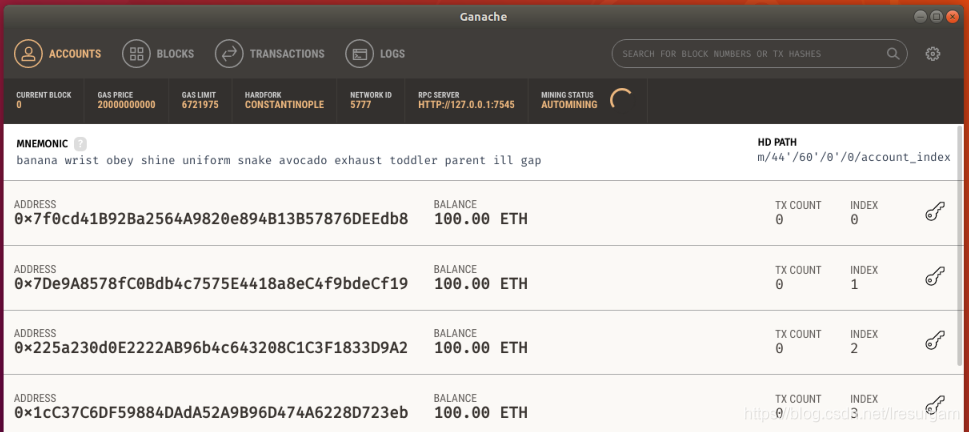Click the Blocks grid icon
969x432 pixels.
[x=137, y=54]
